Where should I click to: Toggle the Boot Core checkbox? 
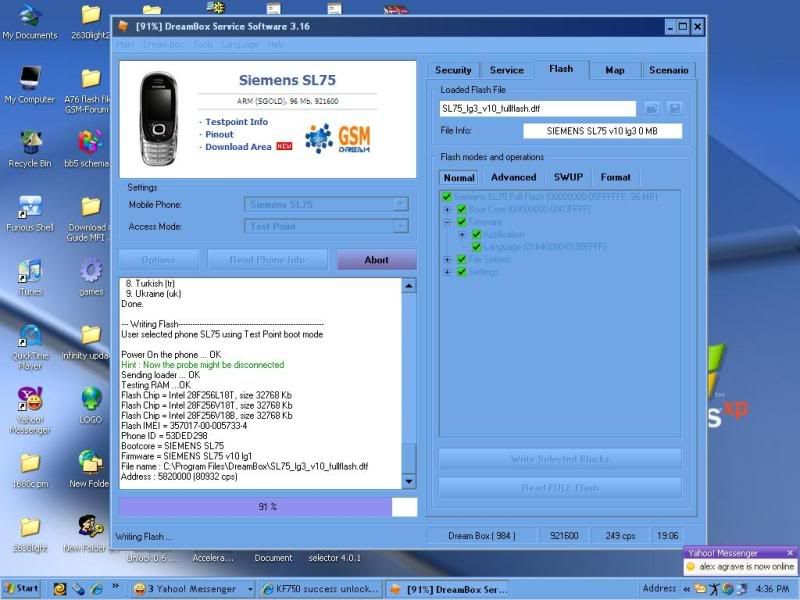[x=462, y=209]
